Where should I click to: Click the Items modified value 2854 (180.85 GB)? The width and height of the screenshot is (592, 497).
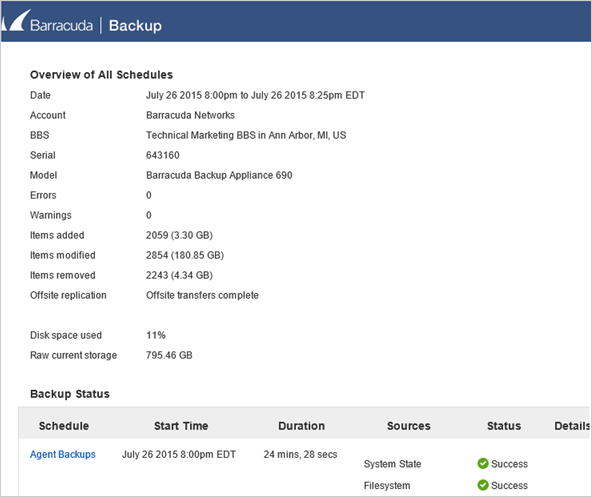click(x=185, y=255)
